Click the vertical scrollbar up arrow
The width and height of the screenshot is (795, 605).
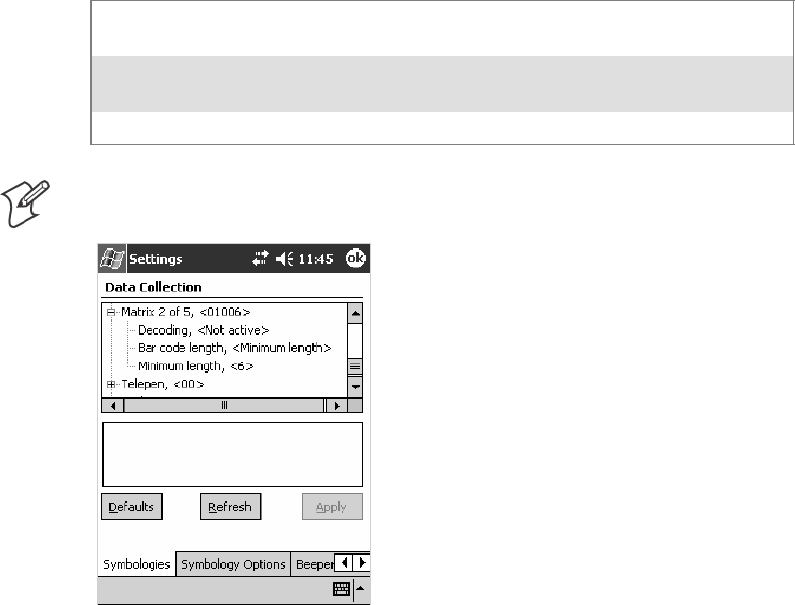pyautogui.click(x=355, y=313)
